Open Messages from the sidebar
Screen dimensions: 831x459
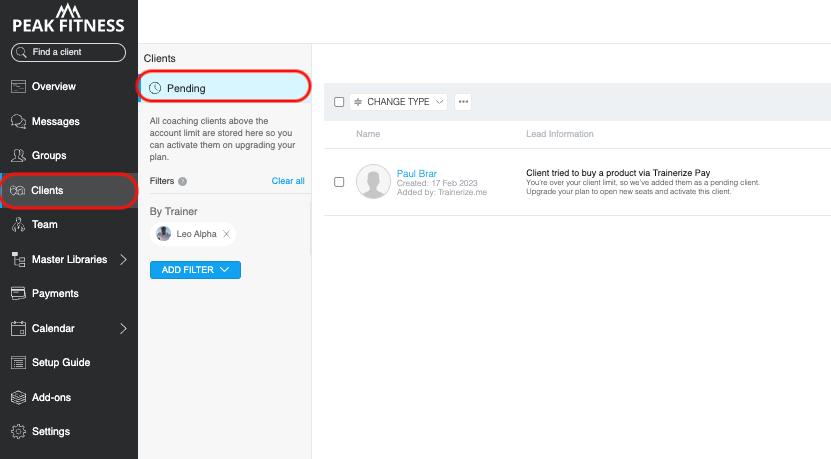point(18,122)
